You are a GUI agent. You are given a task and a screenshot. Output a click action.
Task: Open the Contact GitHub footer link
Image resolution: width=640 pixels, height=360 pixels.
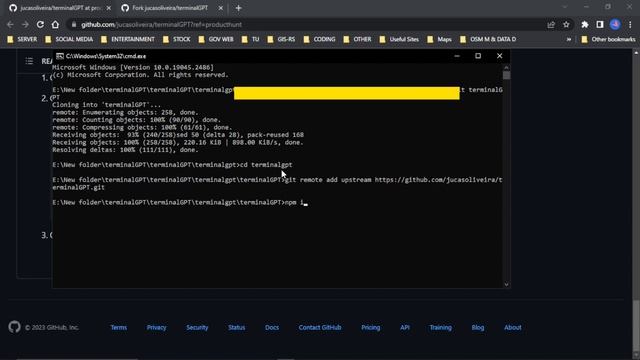pyautogui.click(x=320, y=327)
